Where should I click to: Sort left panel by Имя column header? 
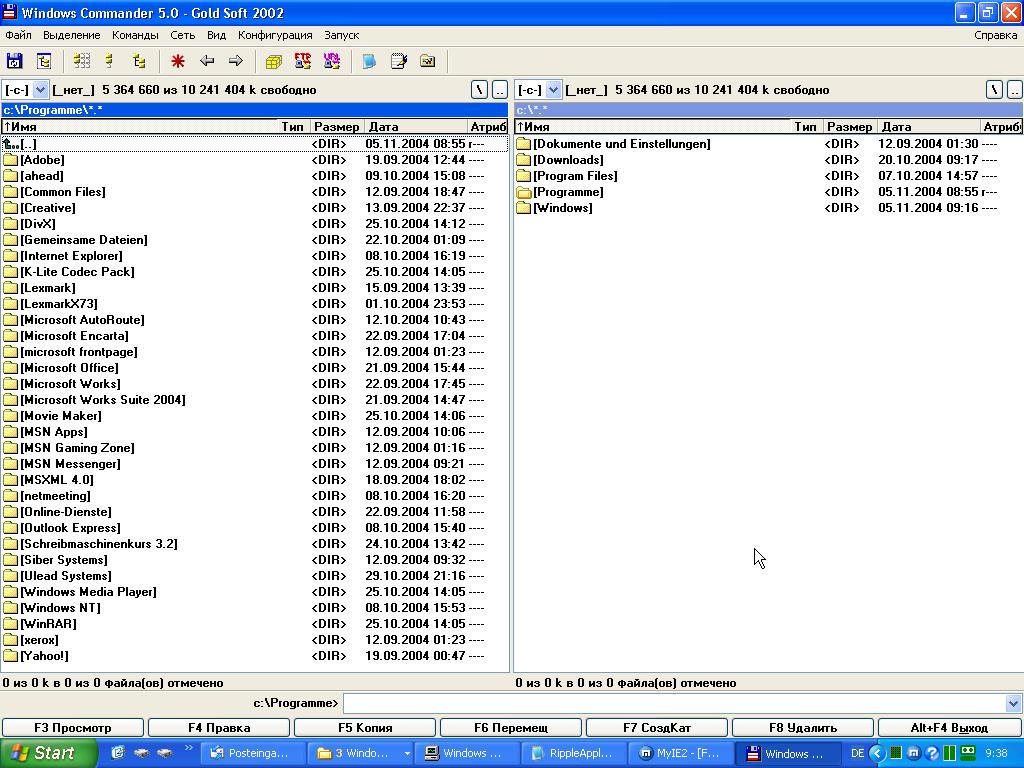tap(140, 127)
